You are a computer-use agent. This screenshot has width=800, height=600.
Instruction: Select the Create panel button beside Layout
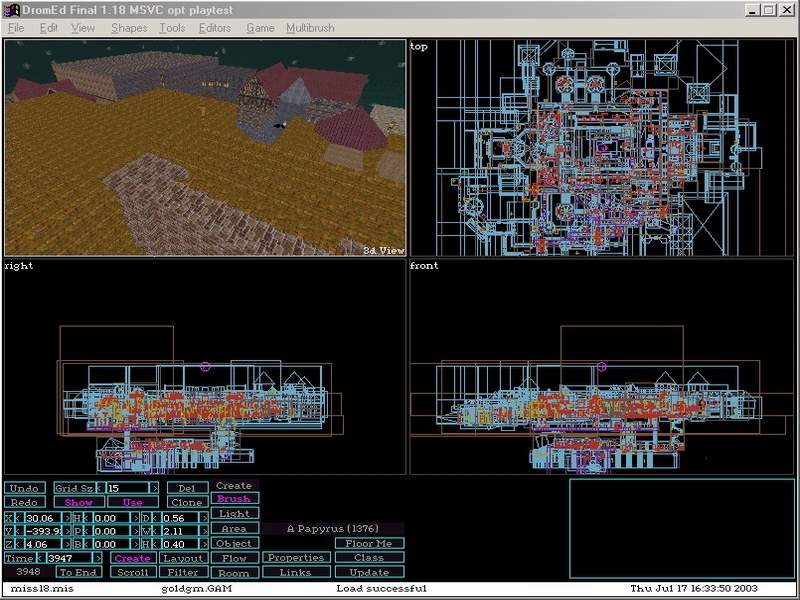click(133, 558)
